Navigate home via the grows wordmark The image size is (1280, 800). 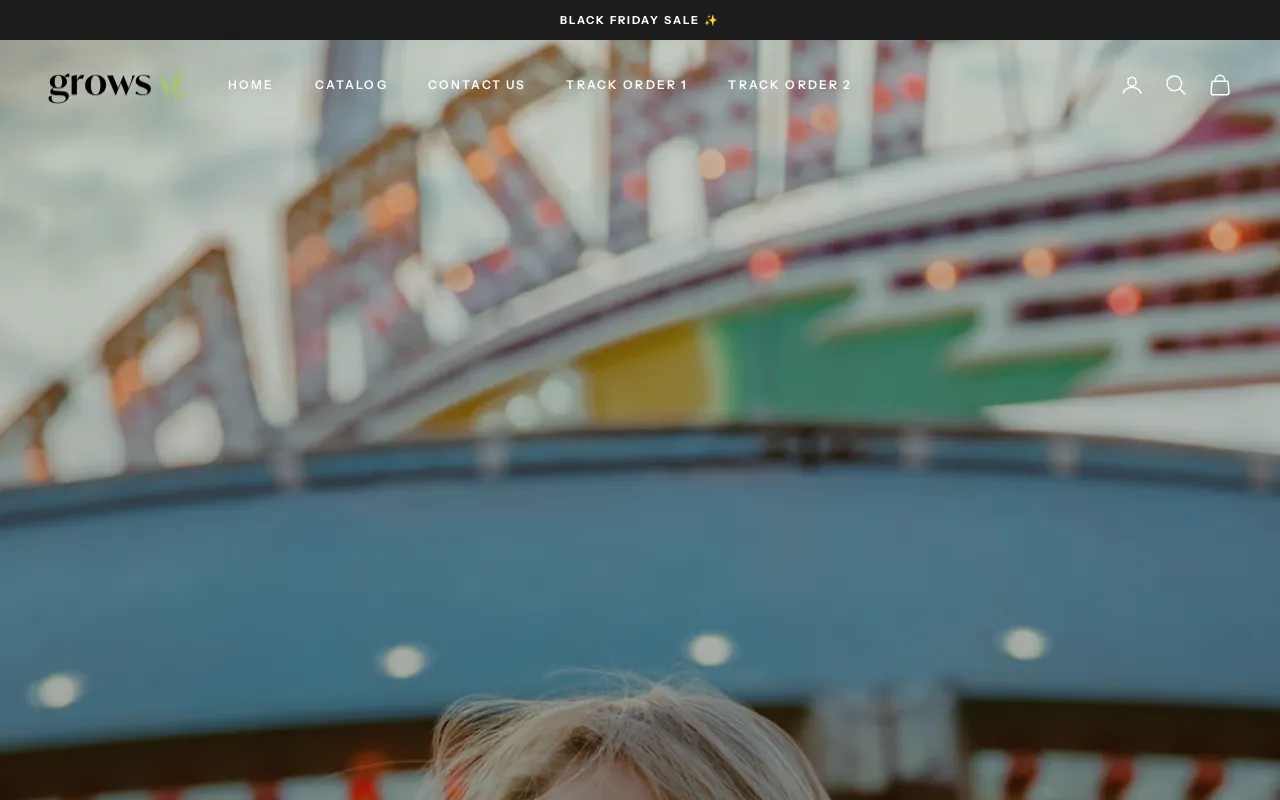point(100,85)
